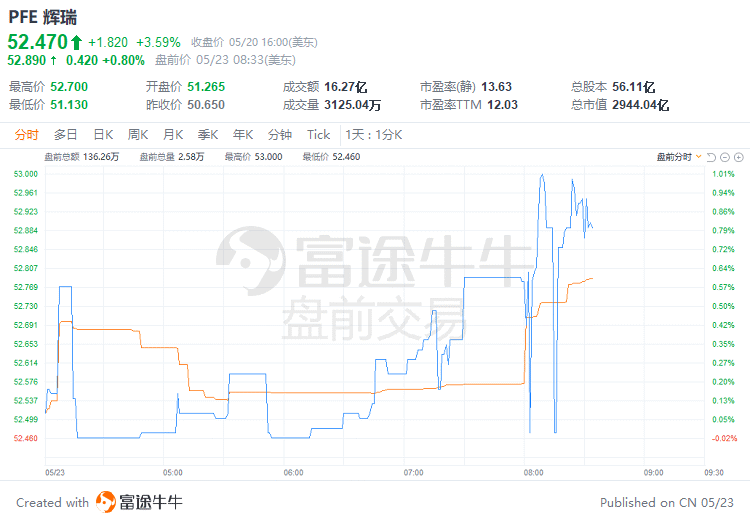This screenshot has height=523, width=750.
Task: Click the 1天 : 1分K interval label
Action: 374,135
